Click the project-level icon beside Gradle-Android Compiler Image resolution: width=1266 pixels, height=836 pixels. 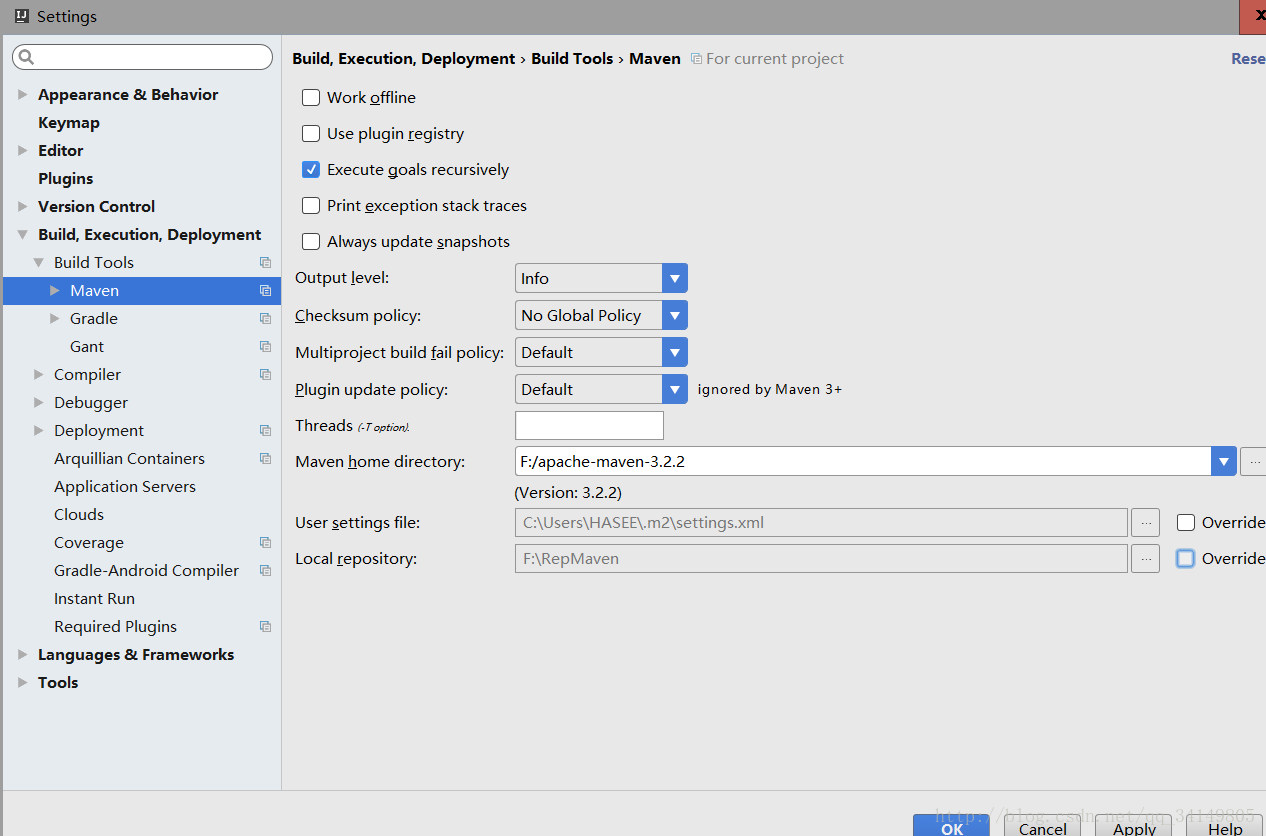click(265, 570)
